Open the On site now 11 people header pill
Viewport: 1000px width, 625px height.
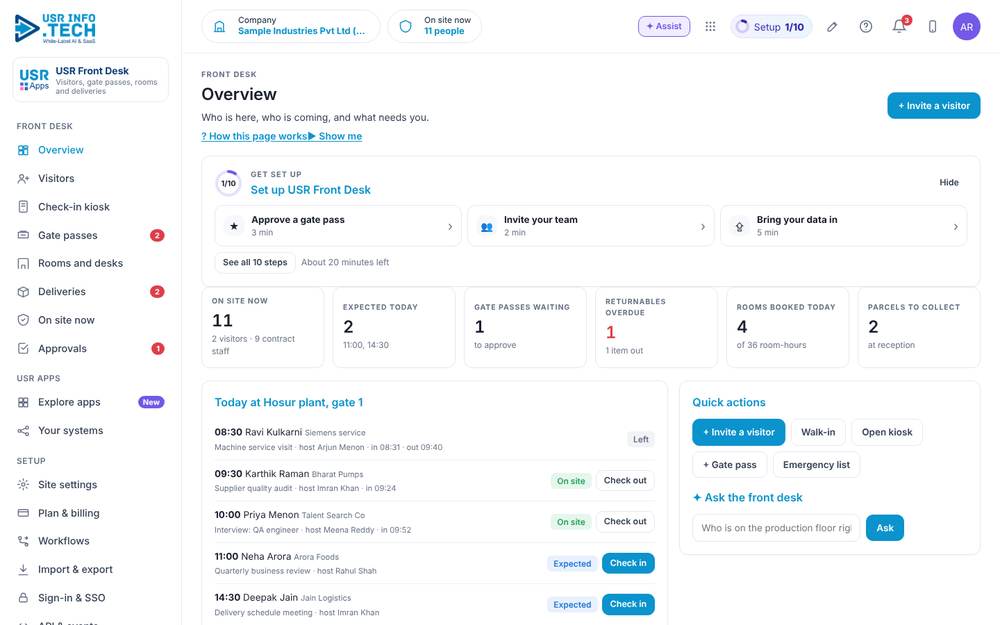tap(434, 27)
